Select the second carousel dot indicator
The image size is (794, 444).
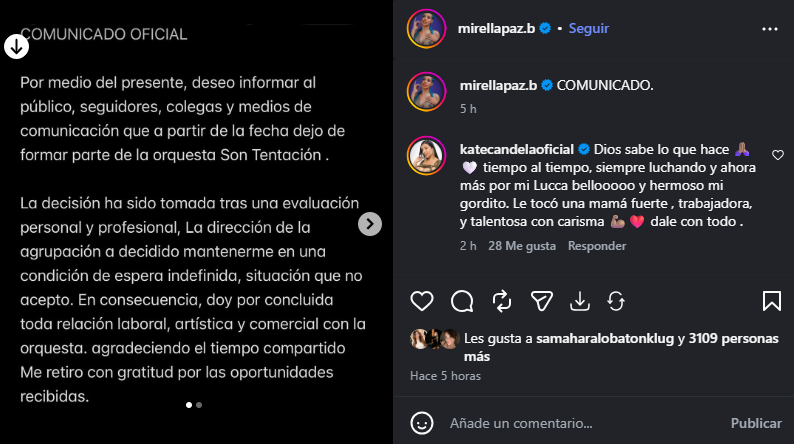pos(199,405)
